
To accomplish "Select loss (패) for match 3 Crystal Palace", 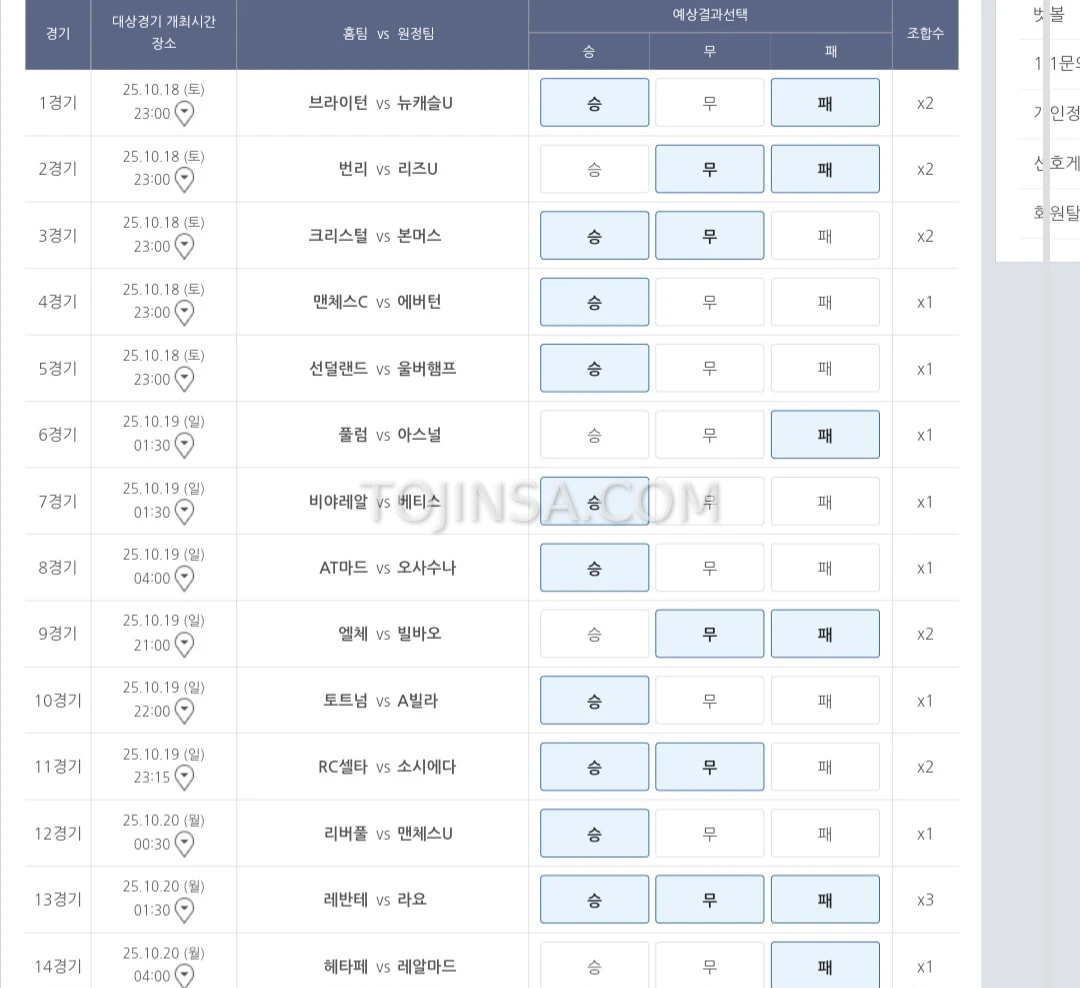I will coord(825,236).
